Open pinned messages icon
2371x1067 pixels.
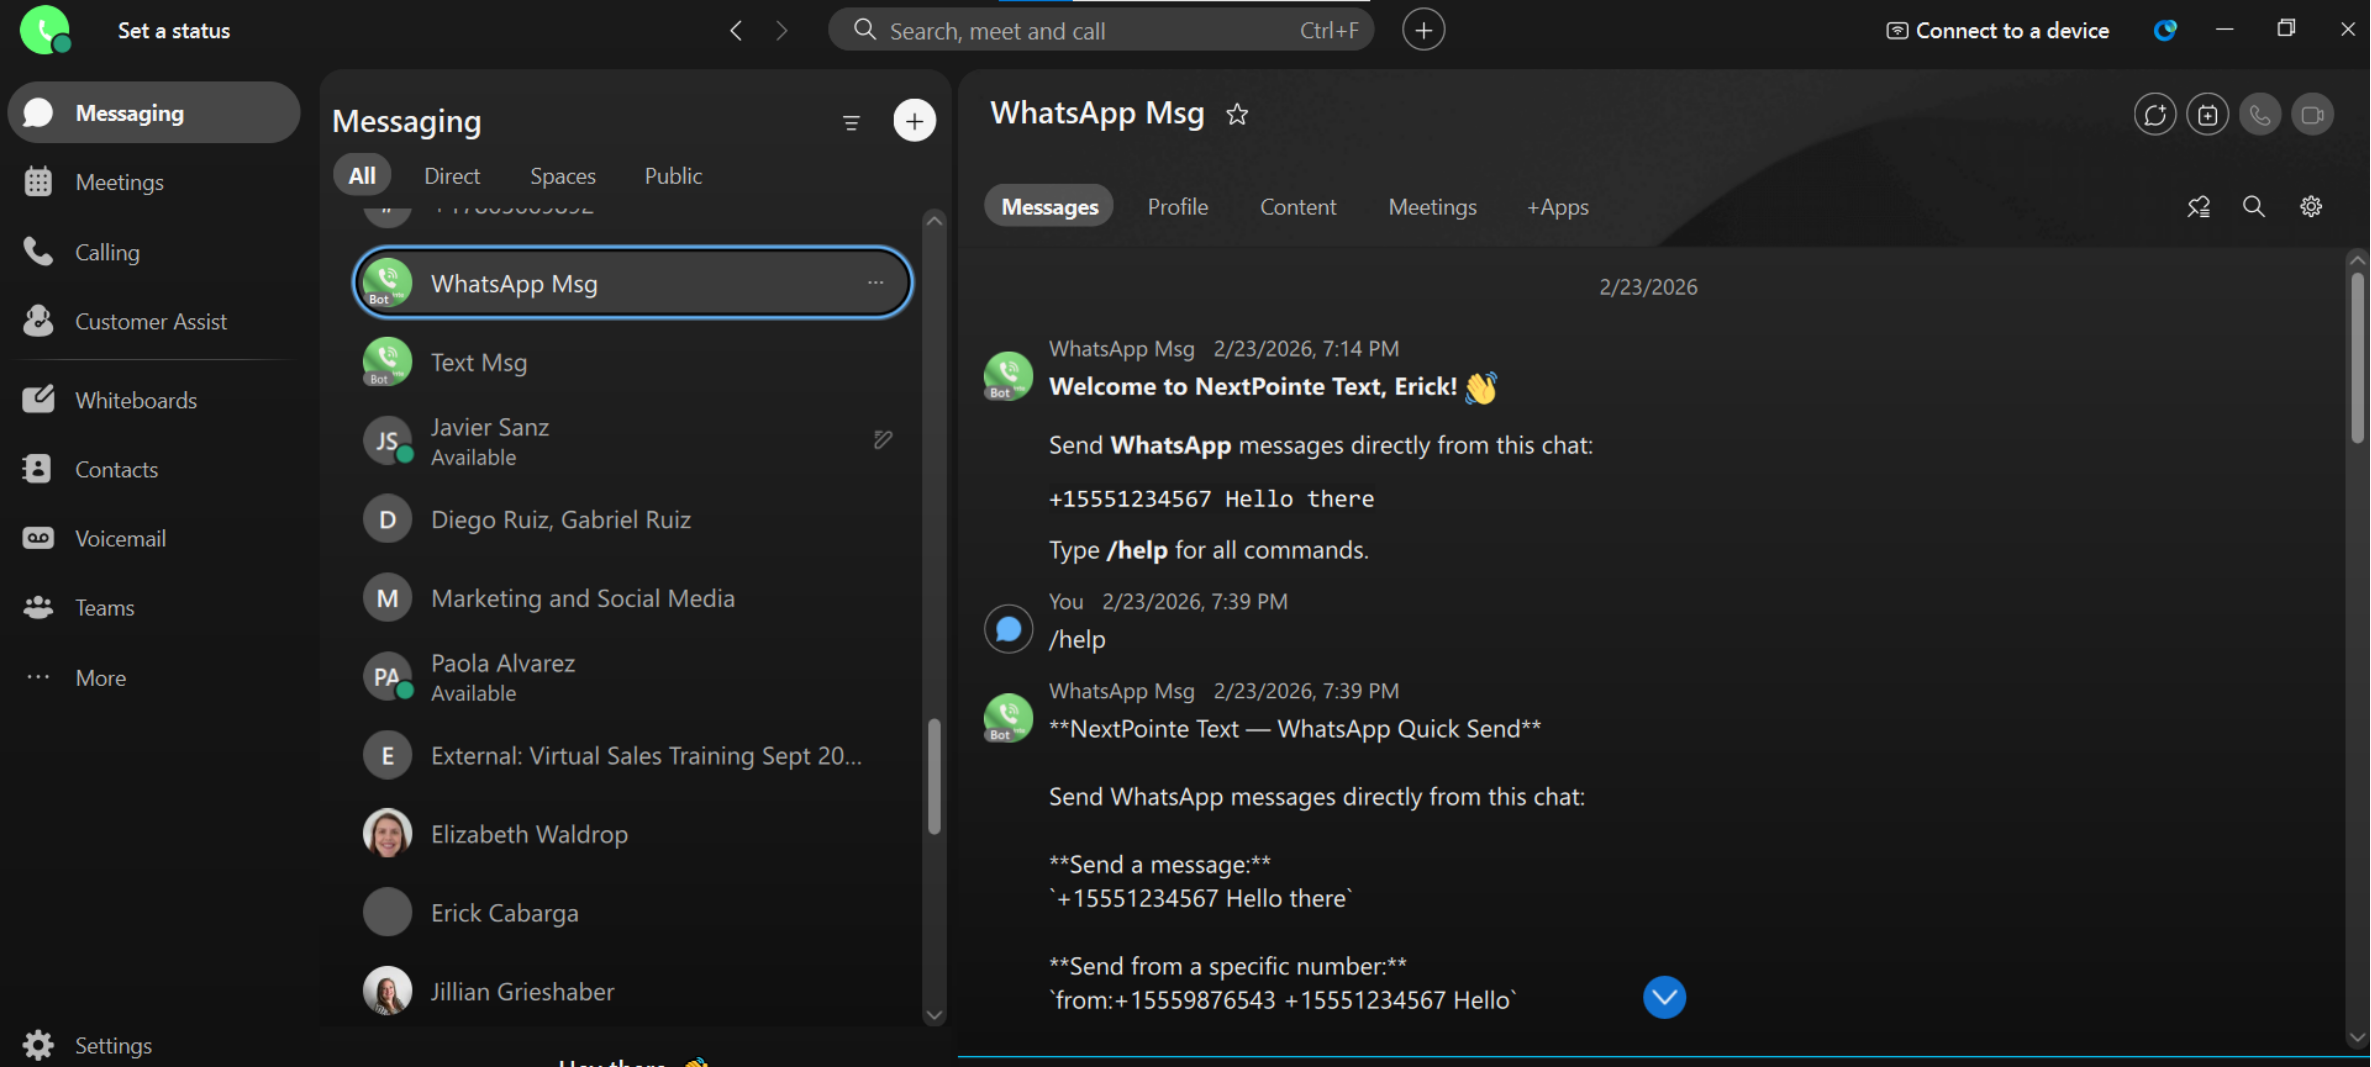2198,207
